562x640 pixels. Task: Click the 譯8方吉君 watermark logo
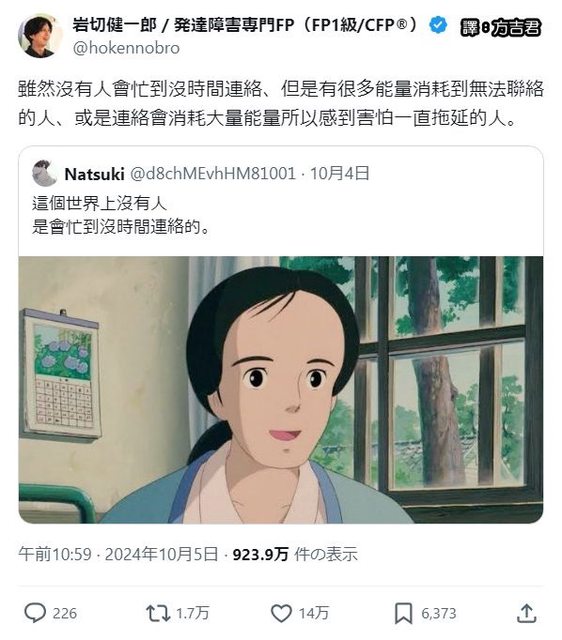[501, 28]
